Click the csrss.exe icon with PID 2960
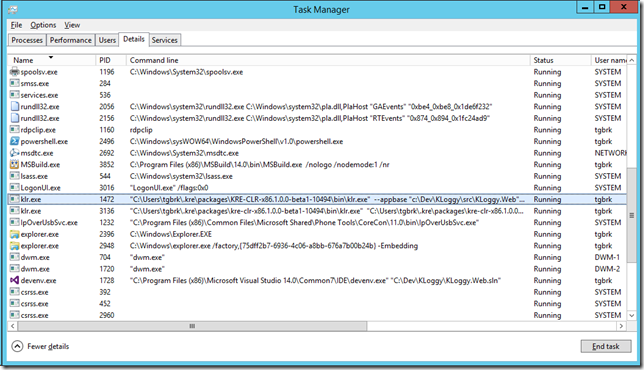Screen dimensions: 644x370 [14, 315]
